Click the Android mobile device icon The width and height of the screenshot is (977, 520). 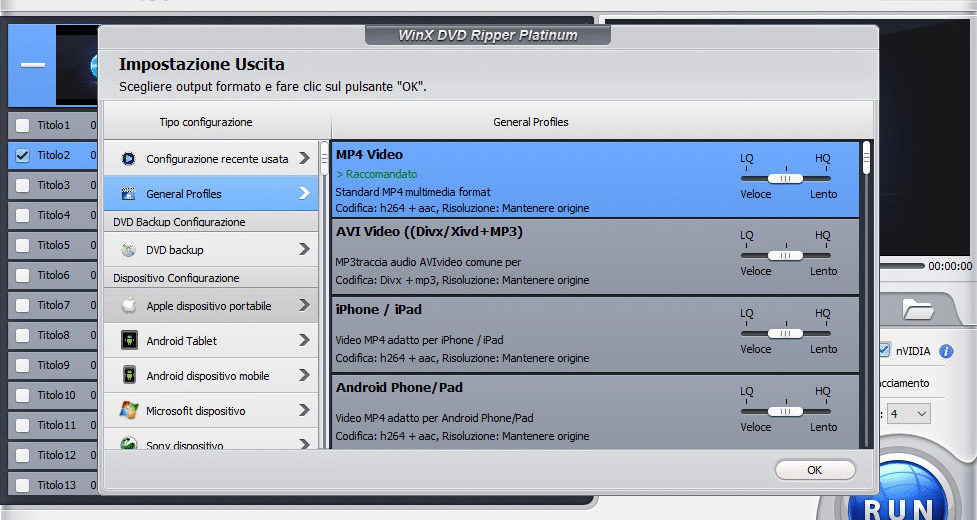click(128, 375)
